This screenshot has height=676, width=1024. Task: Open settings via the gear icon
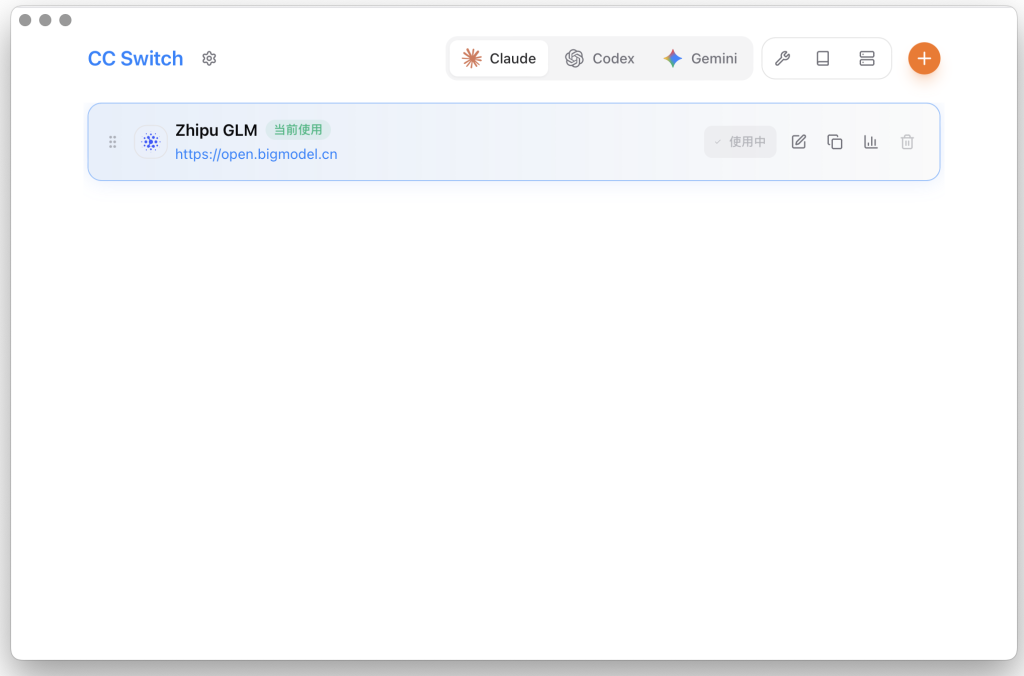(x=209, y=59)
